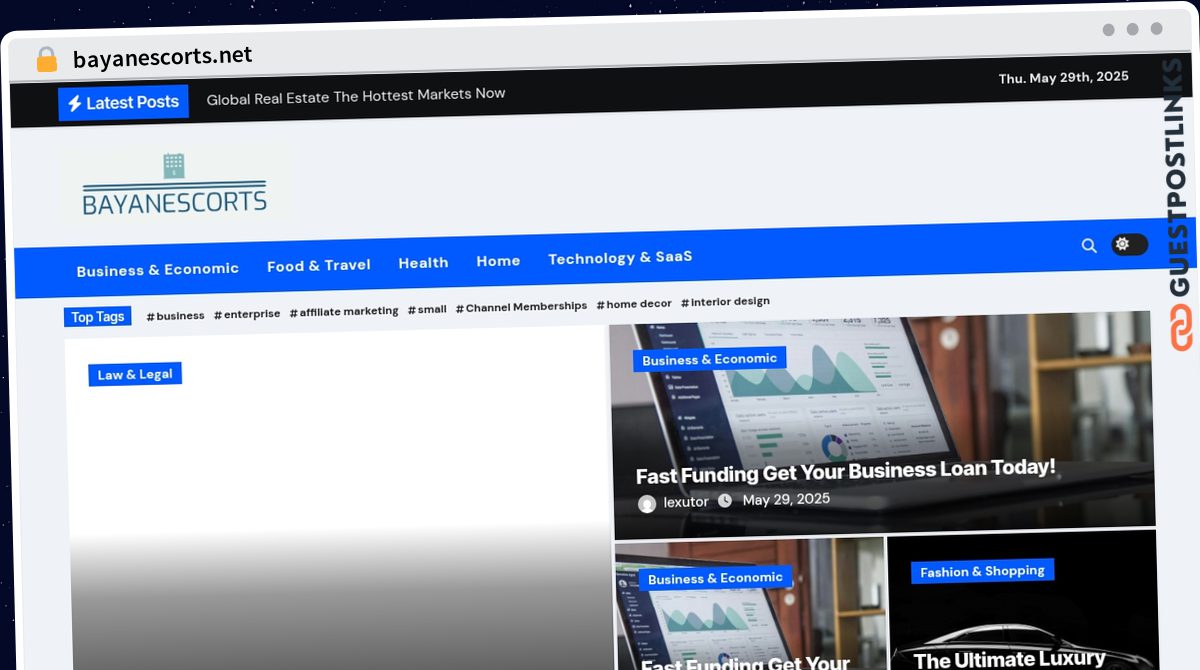Click the #small tag
This screenshot has width=1200, height=670.
[x=427, y=310]
